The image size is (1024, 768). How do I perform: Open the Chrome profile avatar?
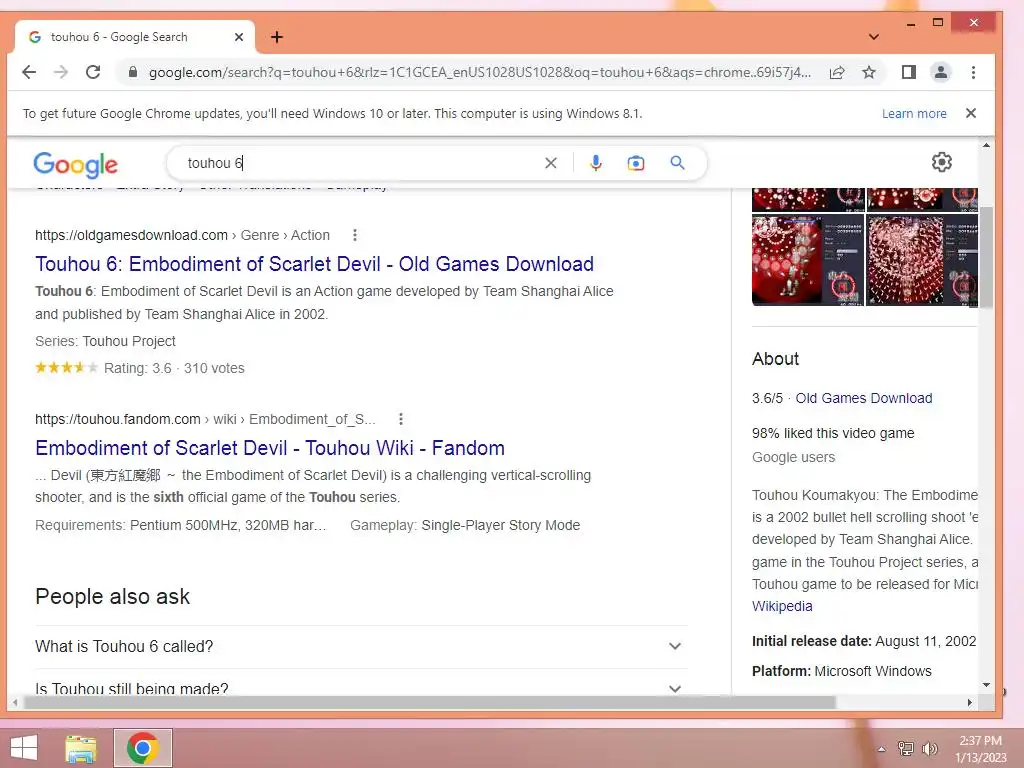point(940,72)
